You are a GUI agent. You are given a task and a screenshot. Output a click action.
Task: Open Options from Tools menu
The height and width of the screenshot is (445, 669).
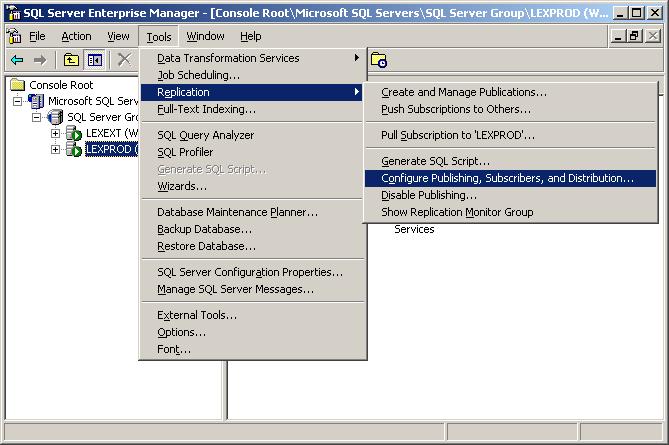pyautogui.click(x=252, y=332)
